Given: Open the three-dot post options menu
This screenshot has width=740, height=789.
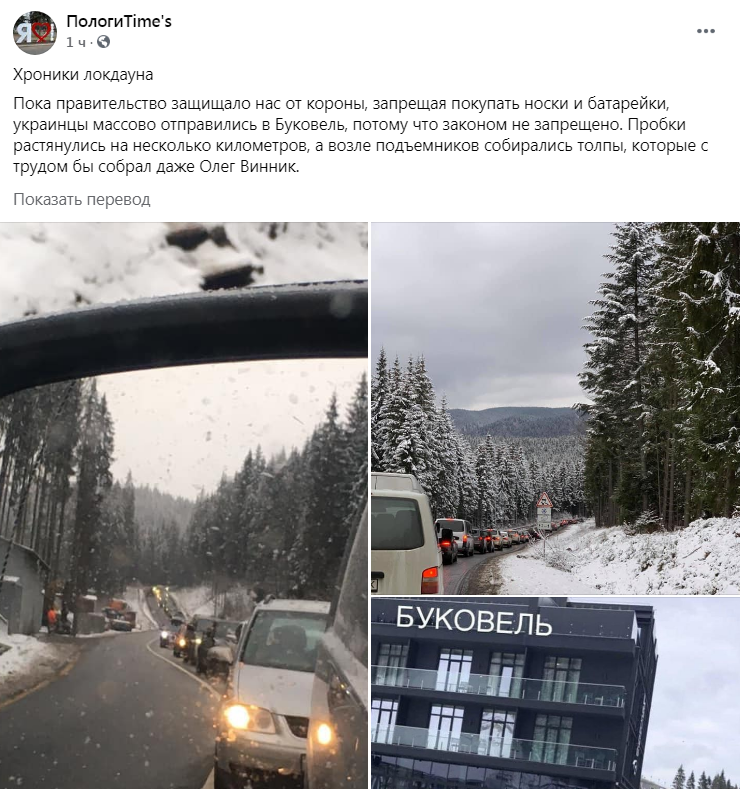Looking at the screenshot, I should 705,31.
